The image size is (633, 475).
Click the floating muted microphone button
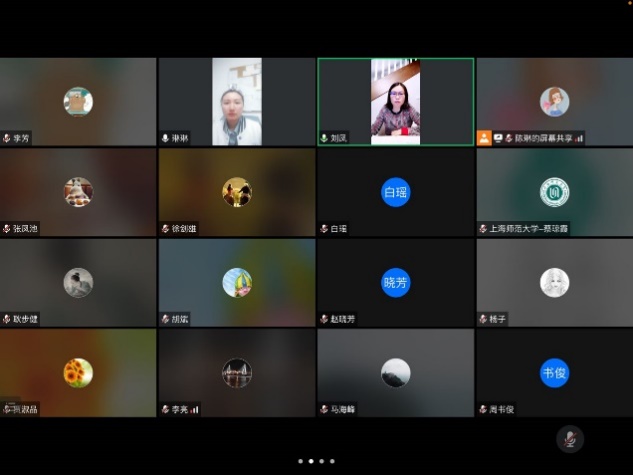[570, 439]
